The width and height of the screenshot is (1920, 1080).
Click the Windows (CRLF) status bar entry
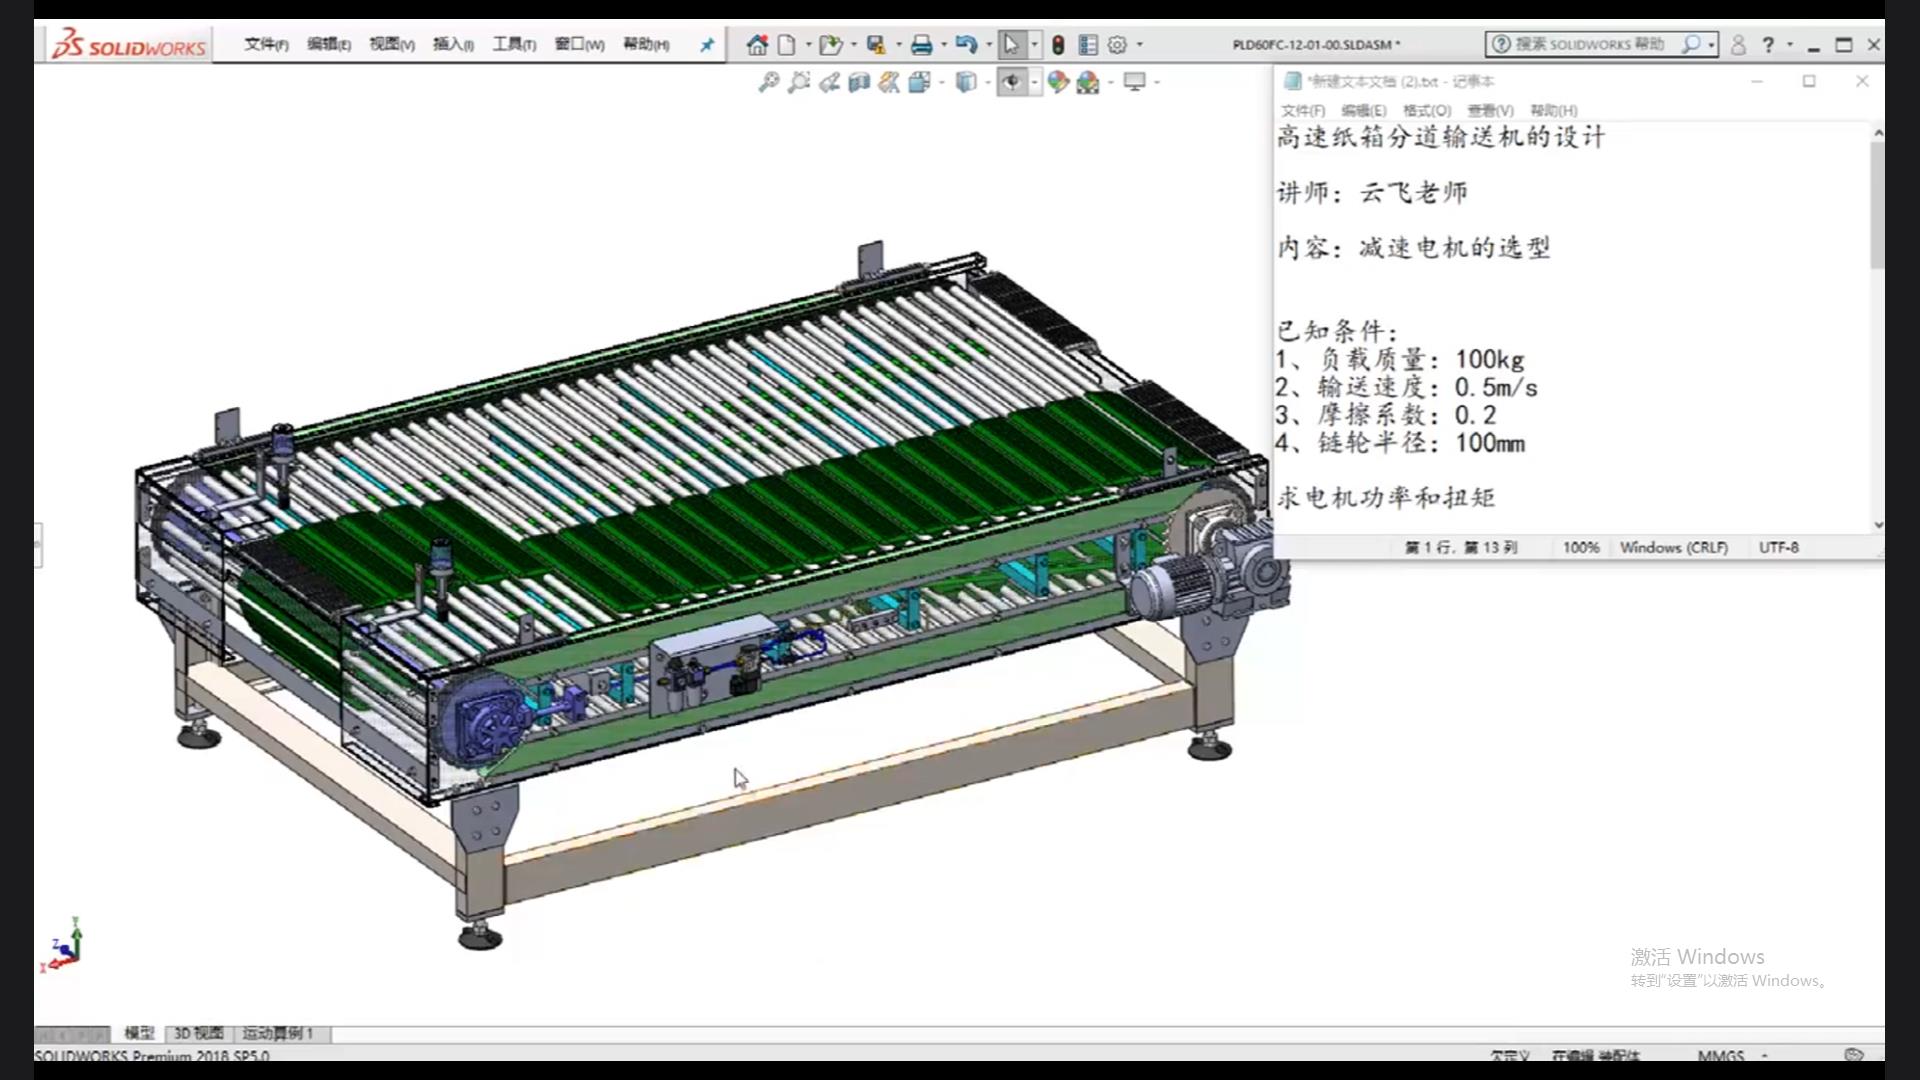pos(1674,548)
